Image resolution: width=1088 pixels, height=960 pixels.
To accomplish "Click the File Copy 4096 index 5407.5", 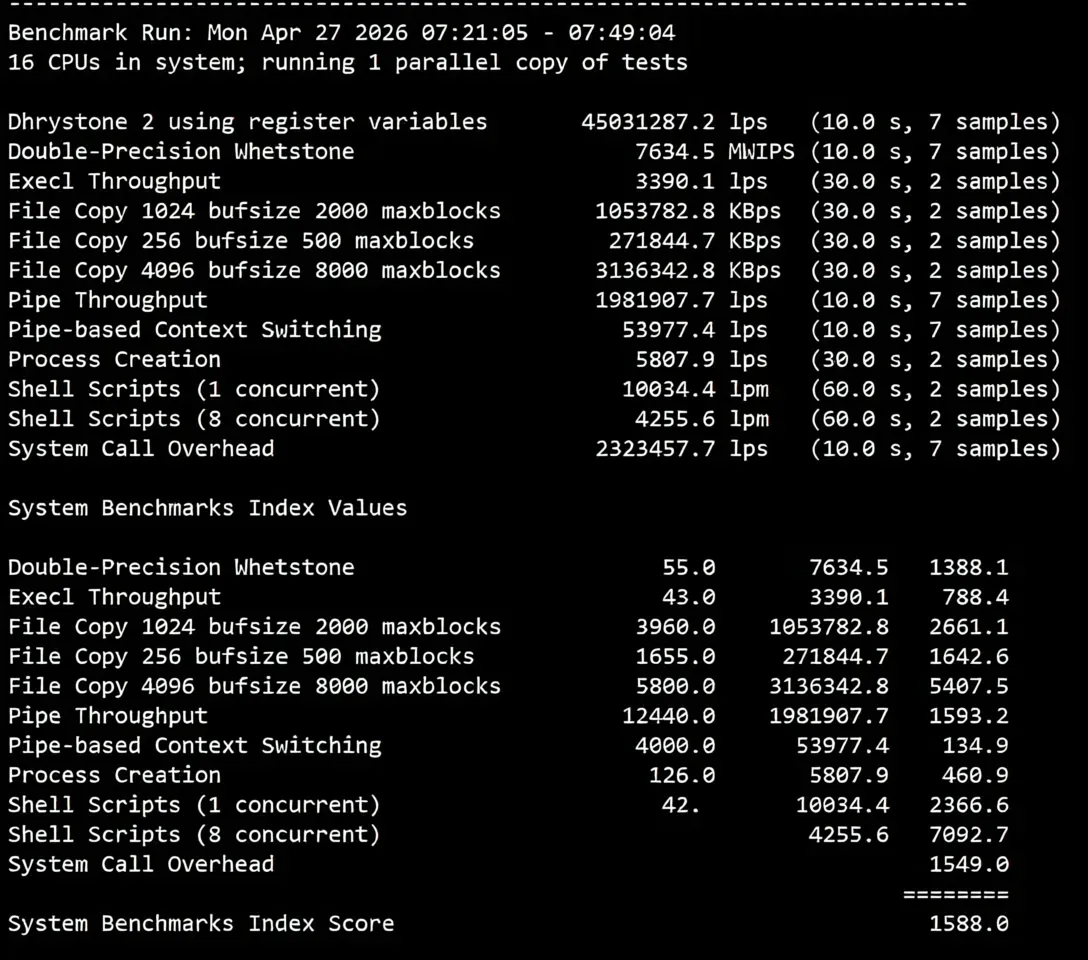I will [969, 686].
